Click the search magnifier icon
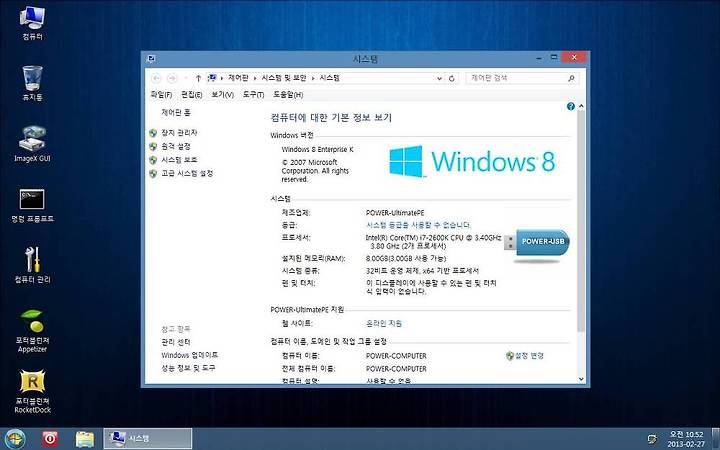 (x=571, y=79)
